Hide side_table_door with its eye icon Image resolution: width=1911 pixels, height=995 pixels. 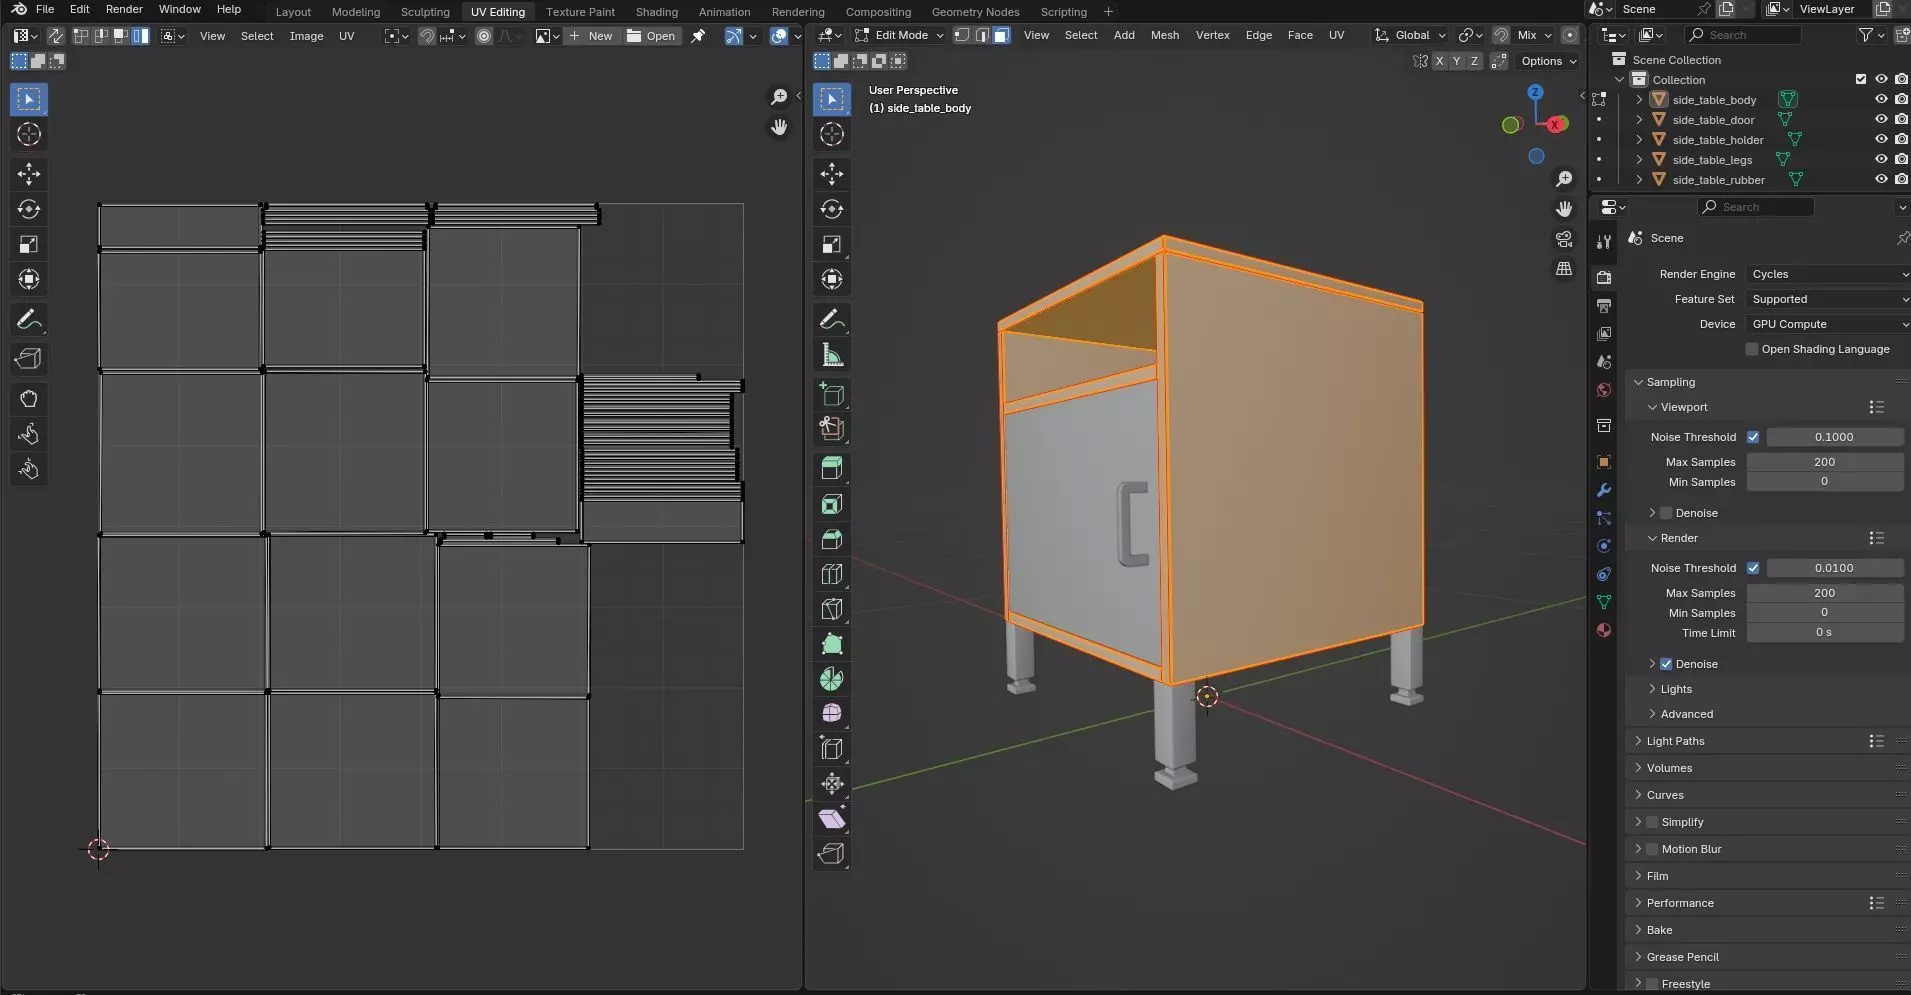click(x=1881, y=119)
